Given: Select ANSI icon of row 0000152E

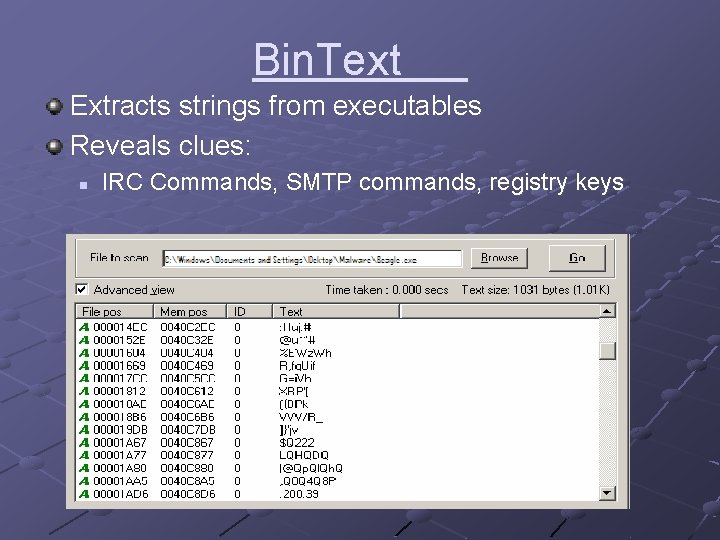Looking at the screenshot, I should click(84, 340).
